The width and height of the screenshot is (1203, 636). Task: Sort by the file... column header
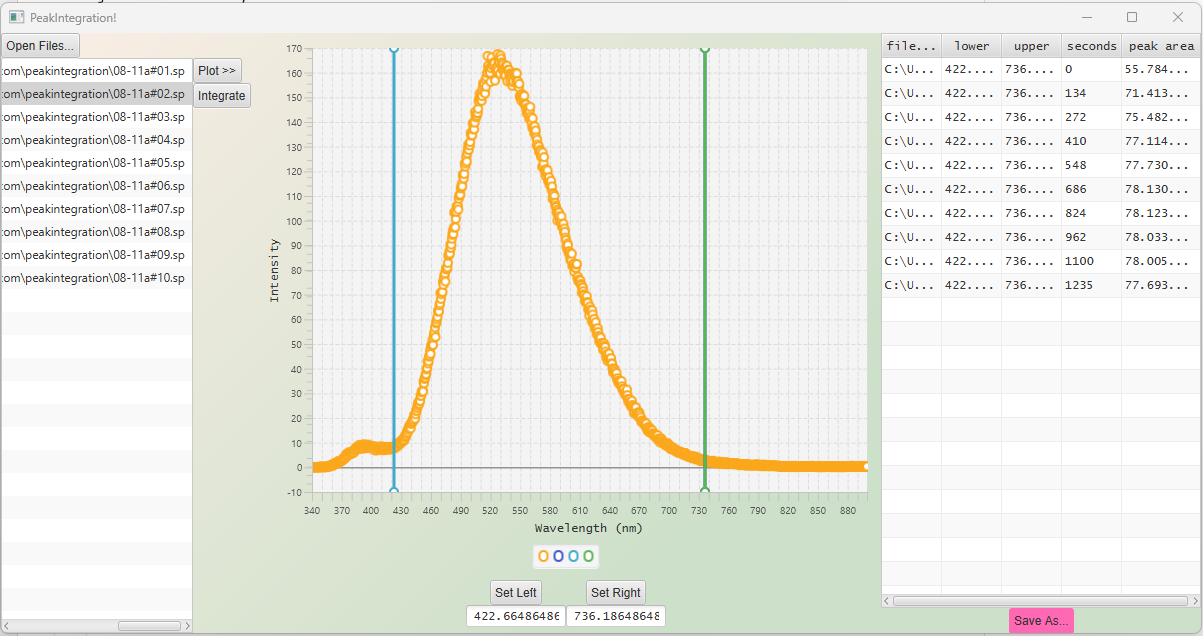(911, 46)
